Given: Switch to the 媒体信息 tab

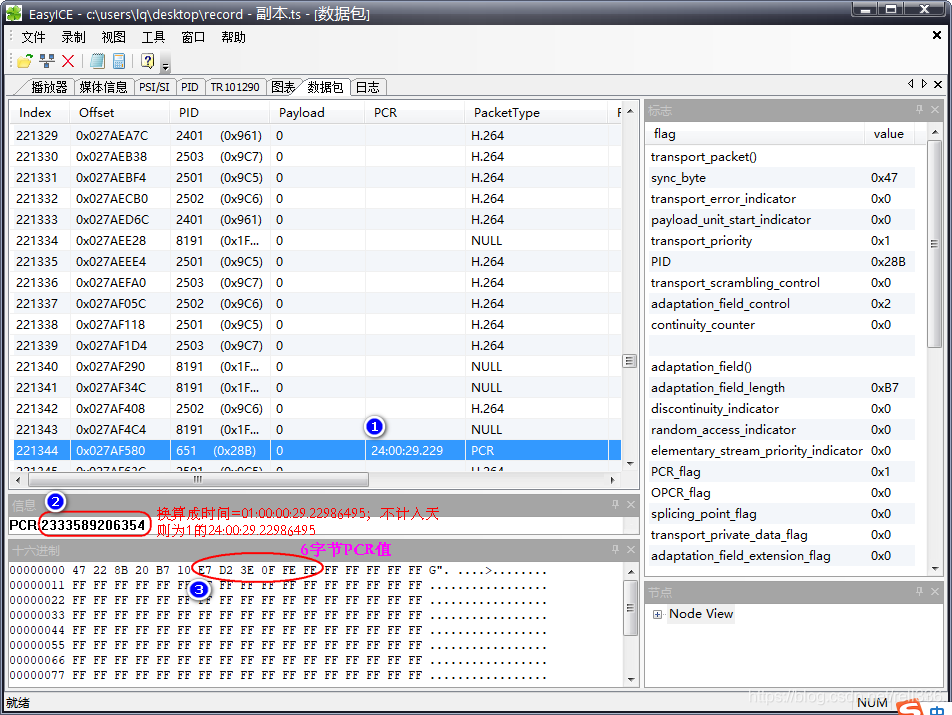Looking at the screenshot, I should (103, 87).
